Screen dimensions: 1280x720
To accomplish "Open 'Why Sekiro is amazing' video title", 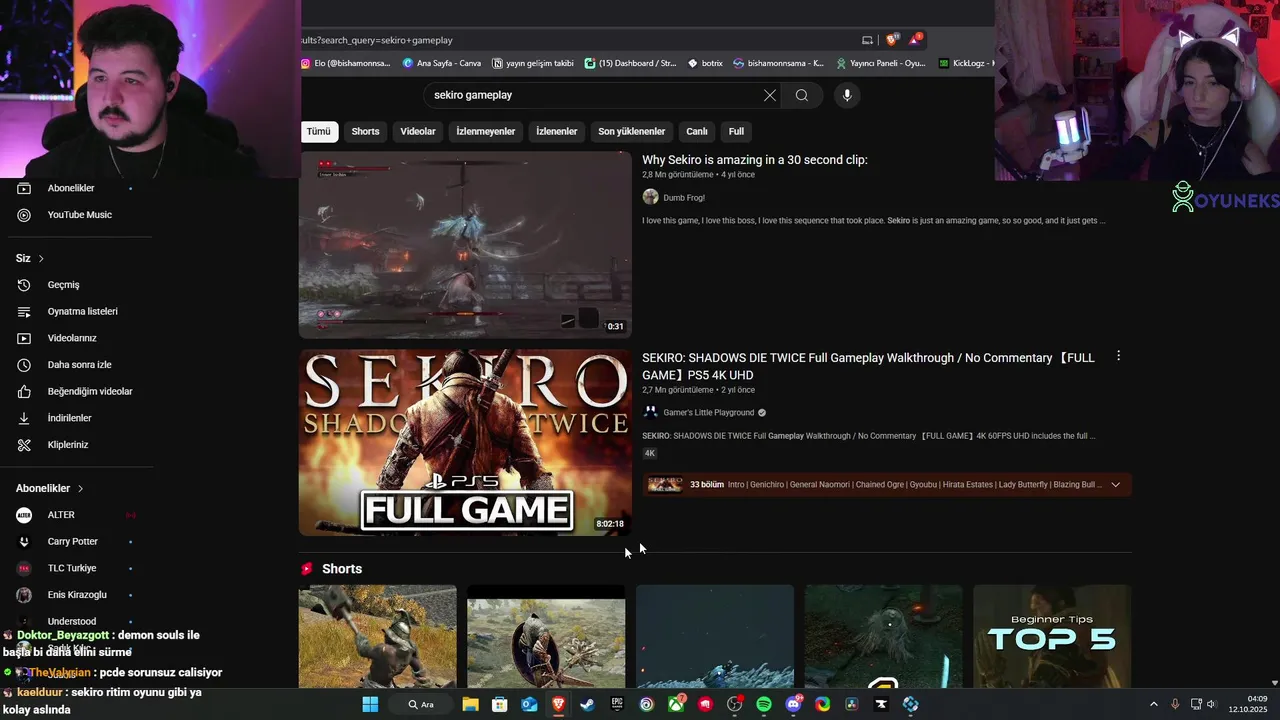I will pos(755,160).
